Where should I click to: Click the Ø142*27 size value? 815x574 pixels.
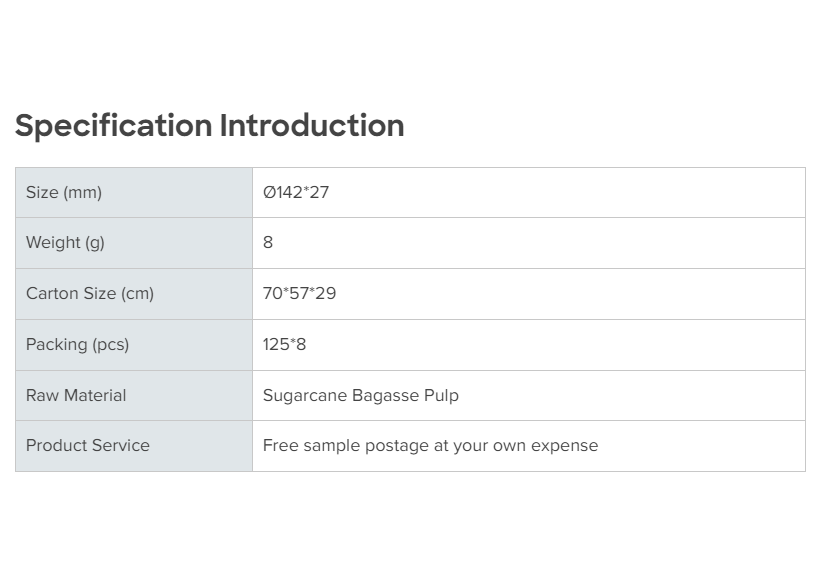pos(296,192)
